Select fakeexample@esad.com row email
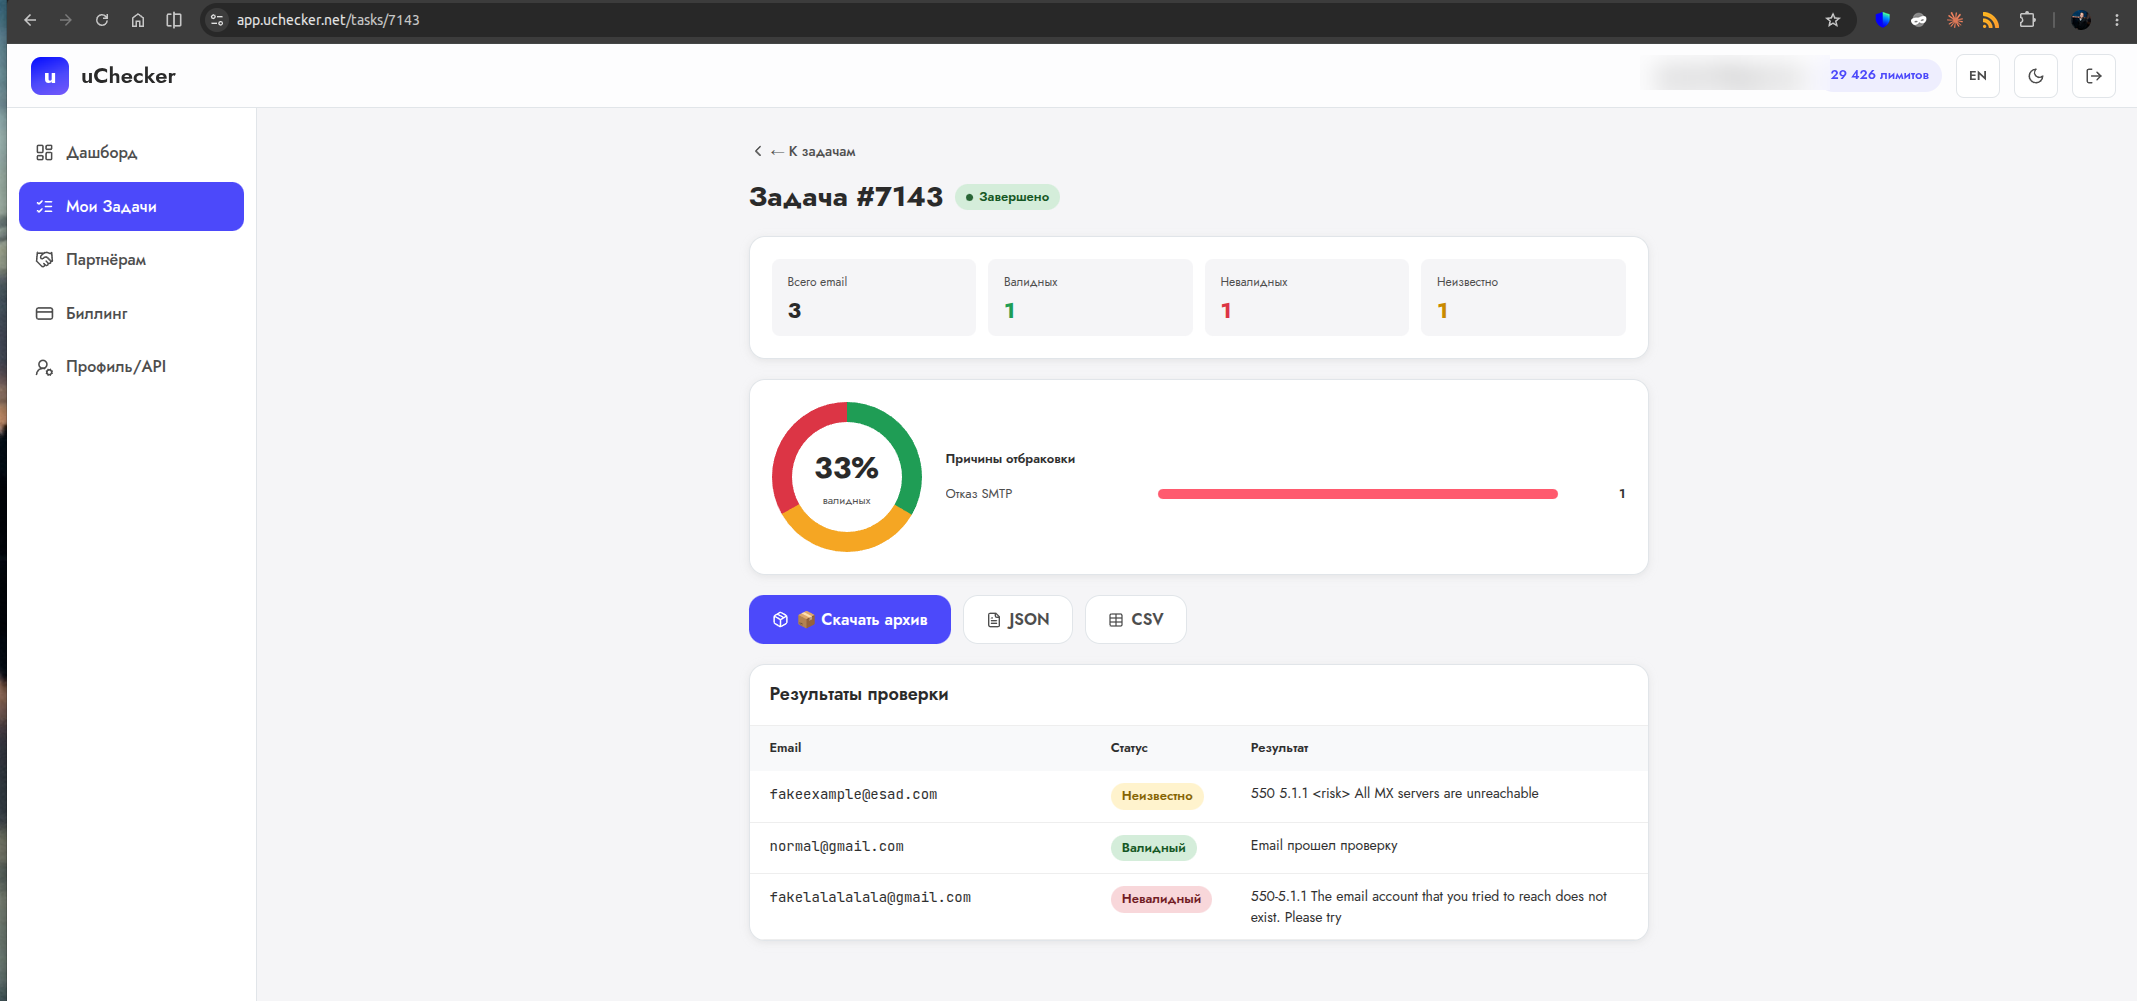 853,795
